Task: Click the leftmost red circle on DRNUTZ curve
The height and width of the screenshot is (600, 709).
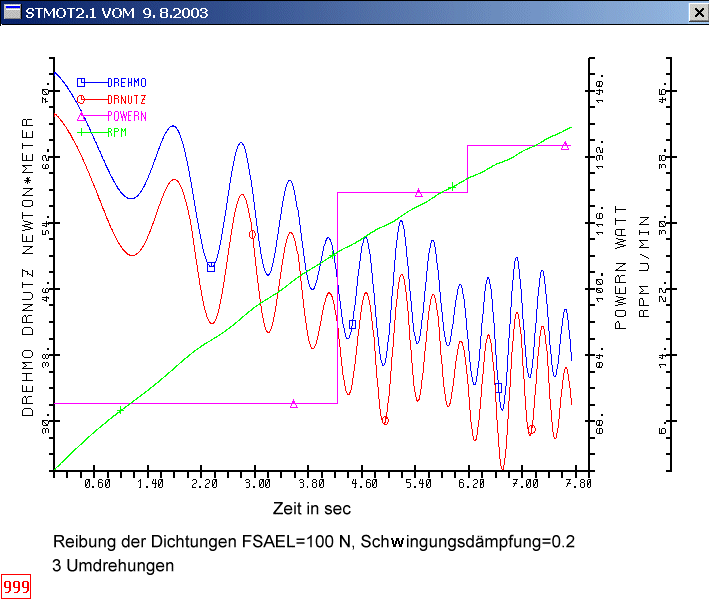Action: pyautogui.click(x=252, y=234)
